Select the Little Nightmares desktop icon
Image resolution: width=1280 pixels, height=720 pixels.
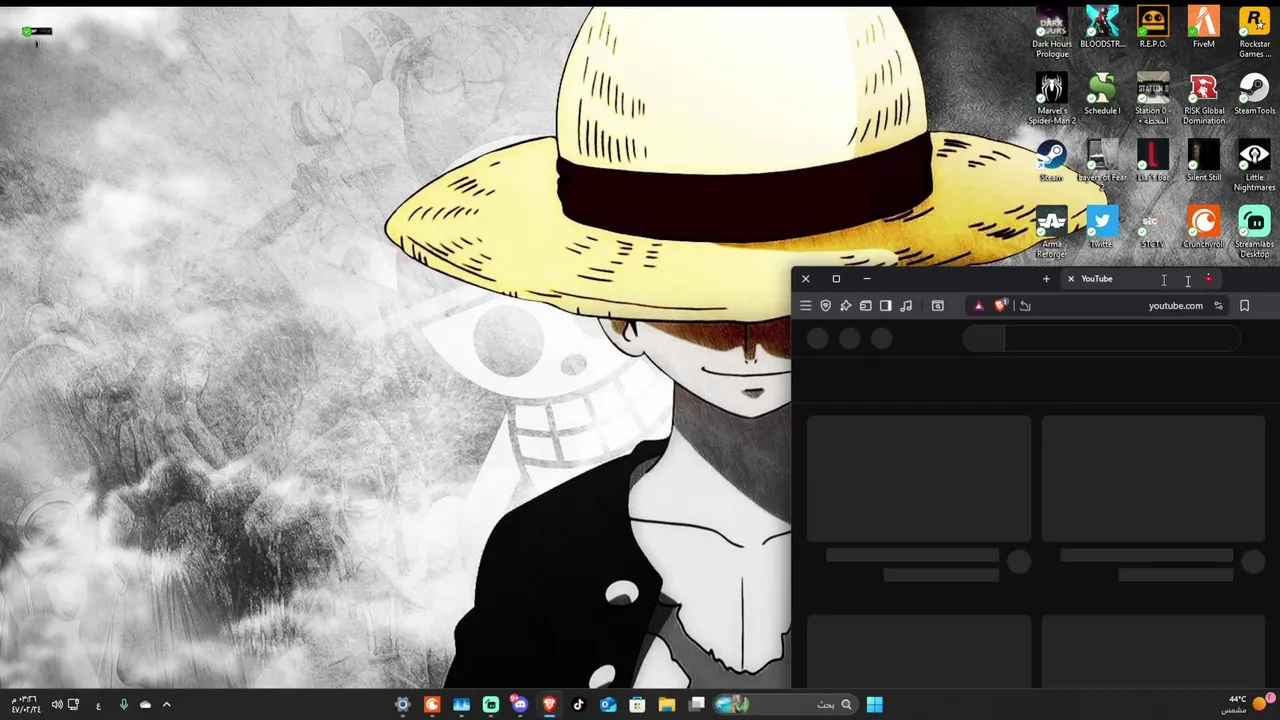coord(1255,166)
